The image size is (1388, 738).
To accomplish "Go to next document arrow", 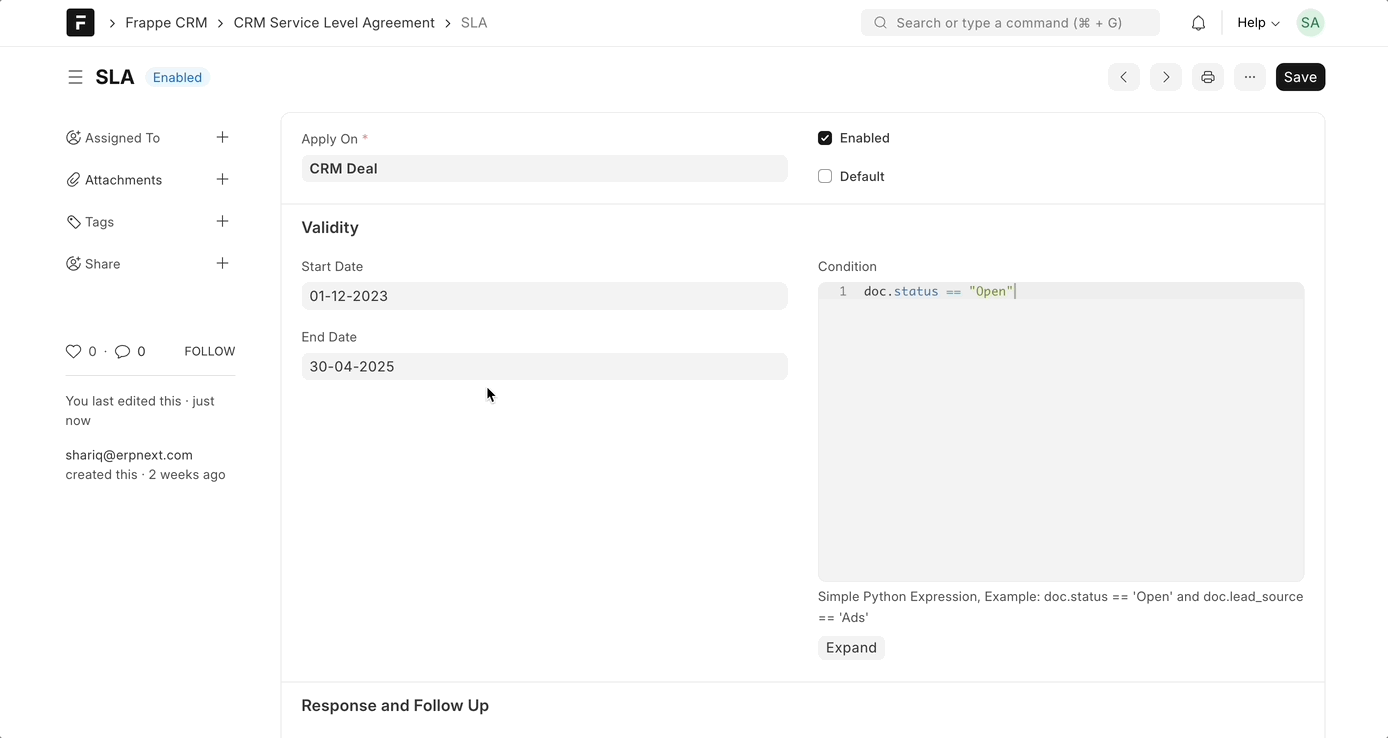I will pos(1166,77).
